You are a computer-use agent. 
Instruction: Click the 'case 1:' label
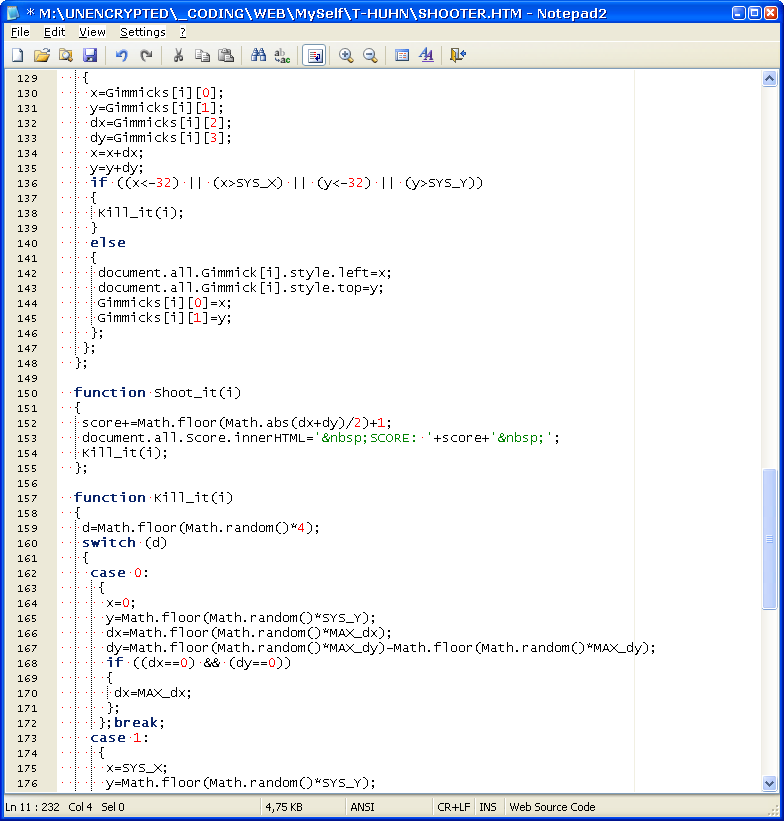(119, 738)
